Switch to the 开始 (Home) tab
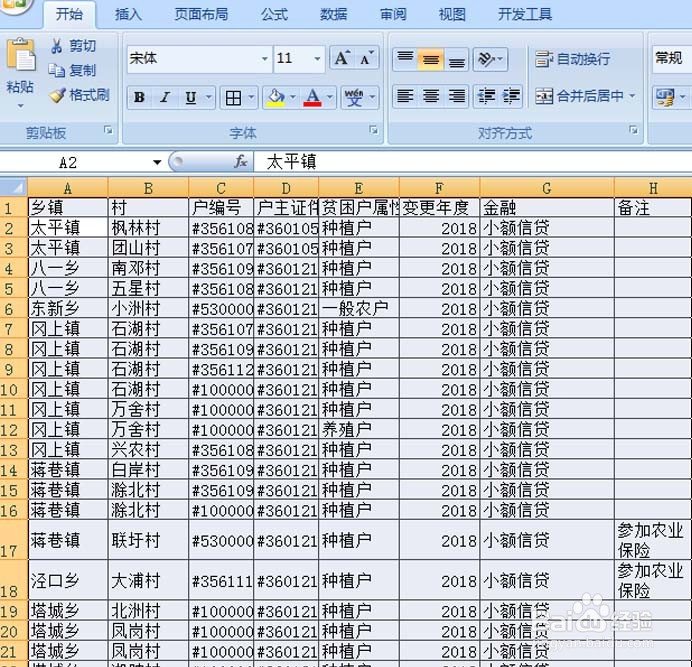This screenshot has height=667, width=692. pos(69,14)
